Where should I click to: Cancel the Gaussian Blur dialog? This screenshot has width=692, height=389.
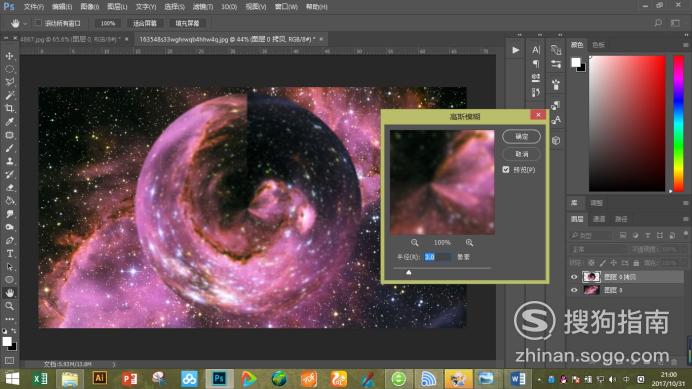click(521, 154)
